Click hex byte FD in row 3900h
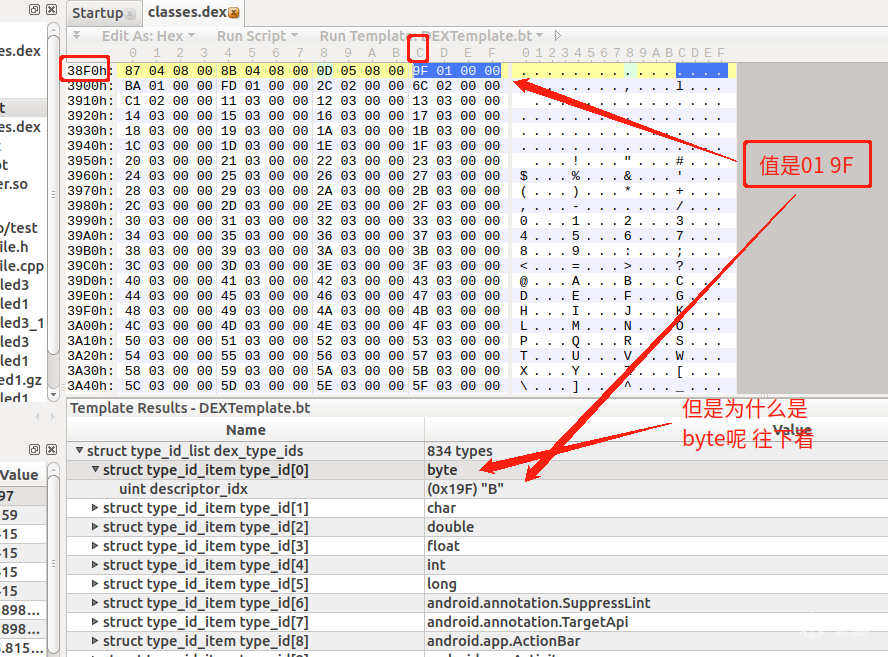Screen dimensions: 888x657 click(x=229, y=86)
